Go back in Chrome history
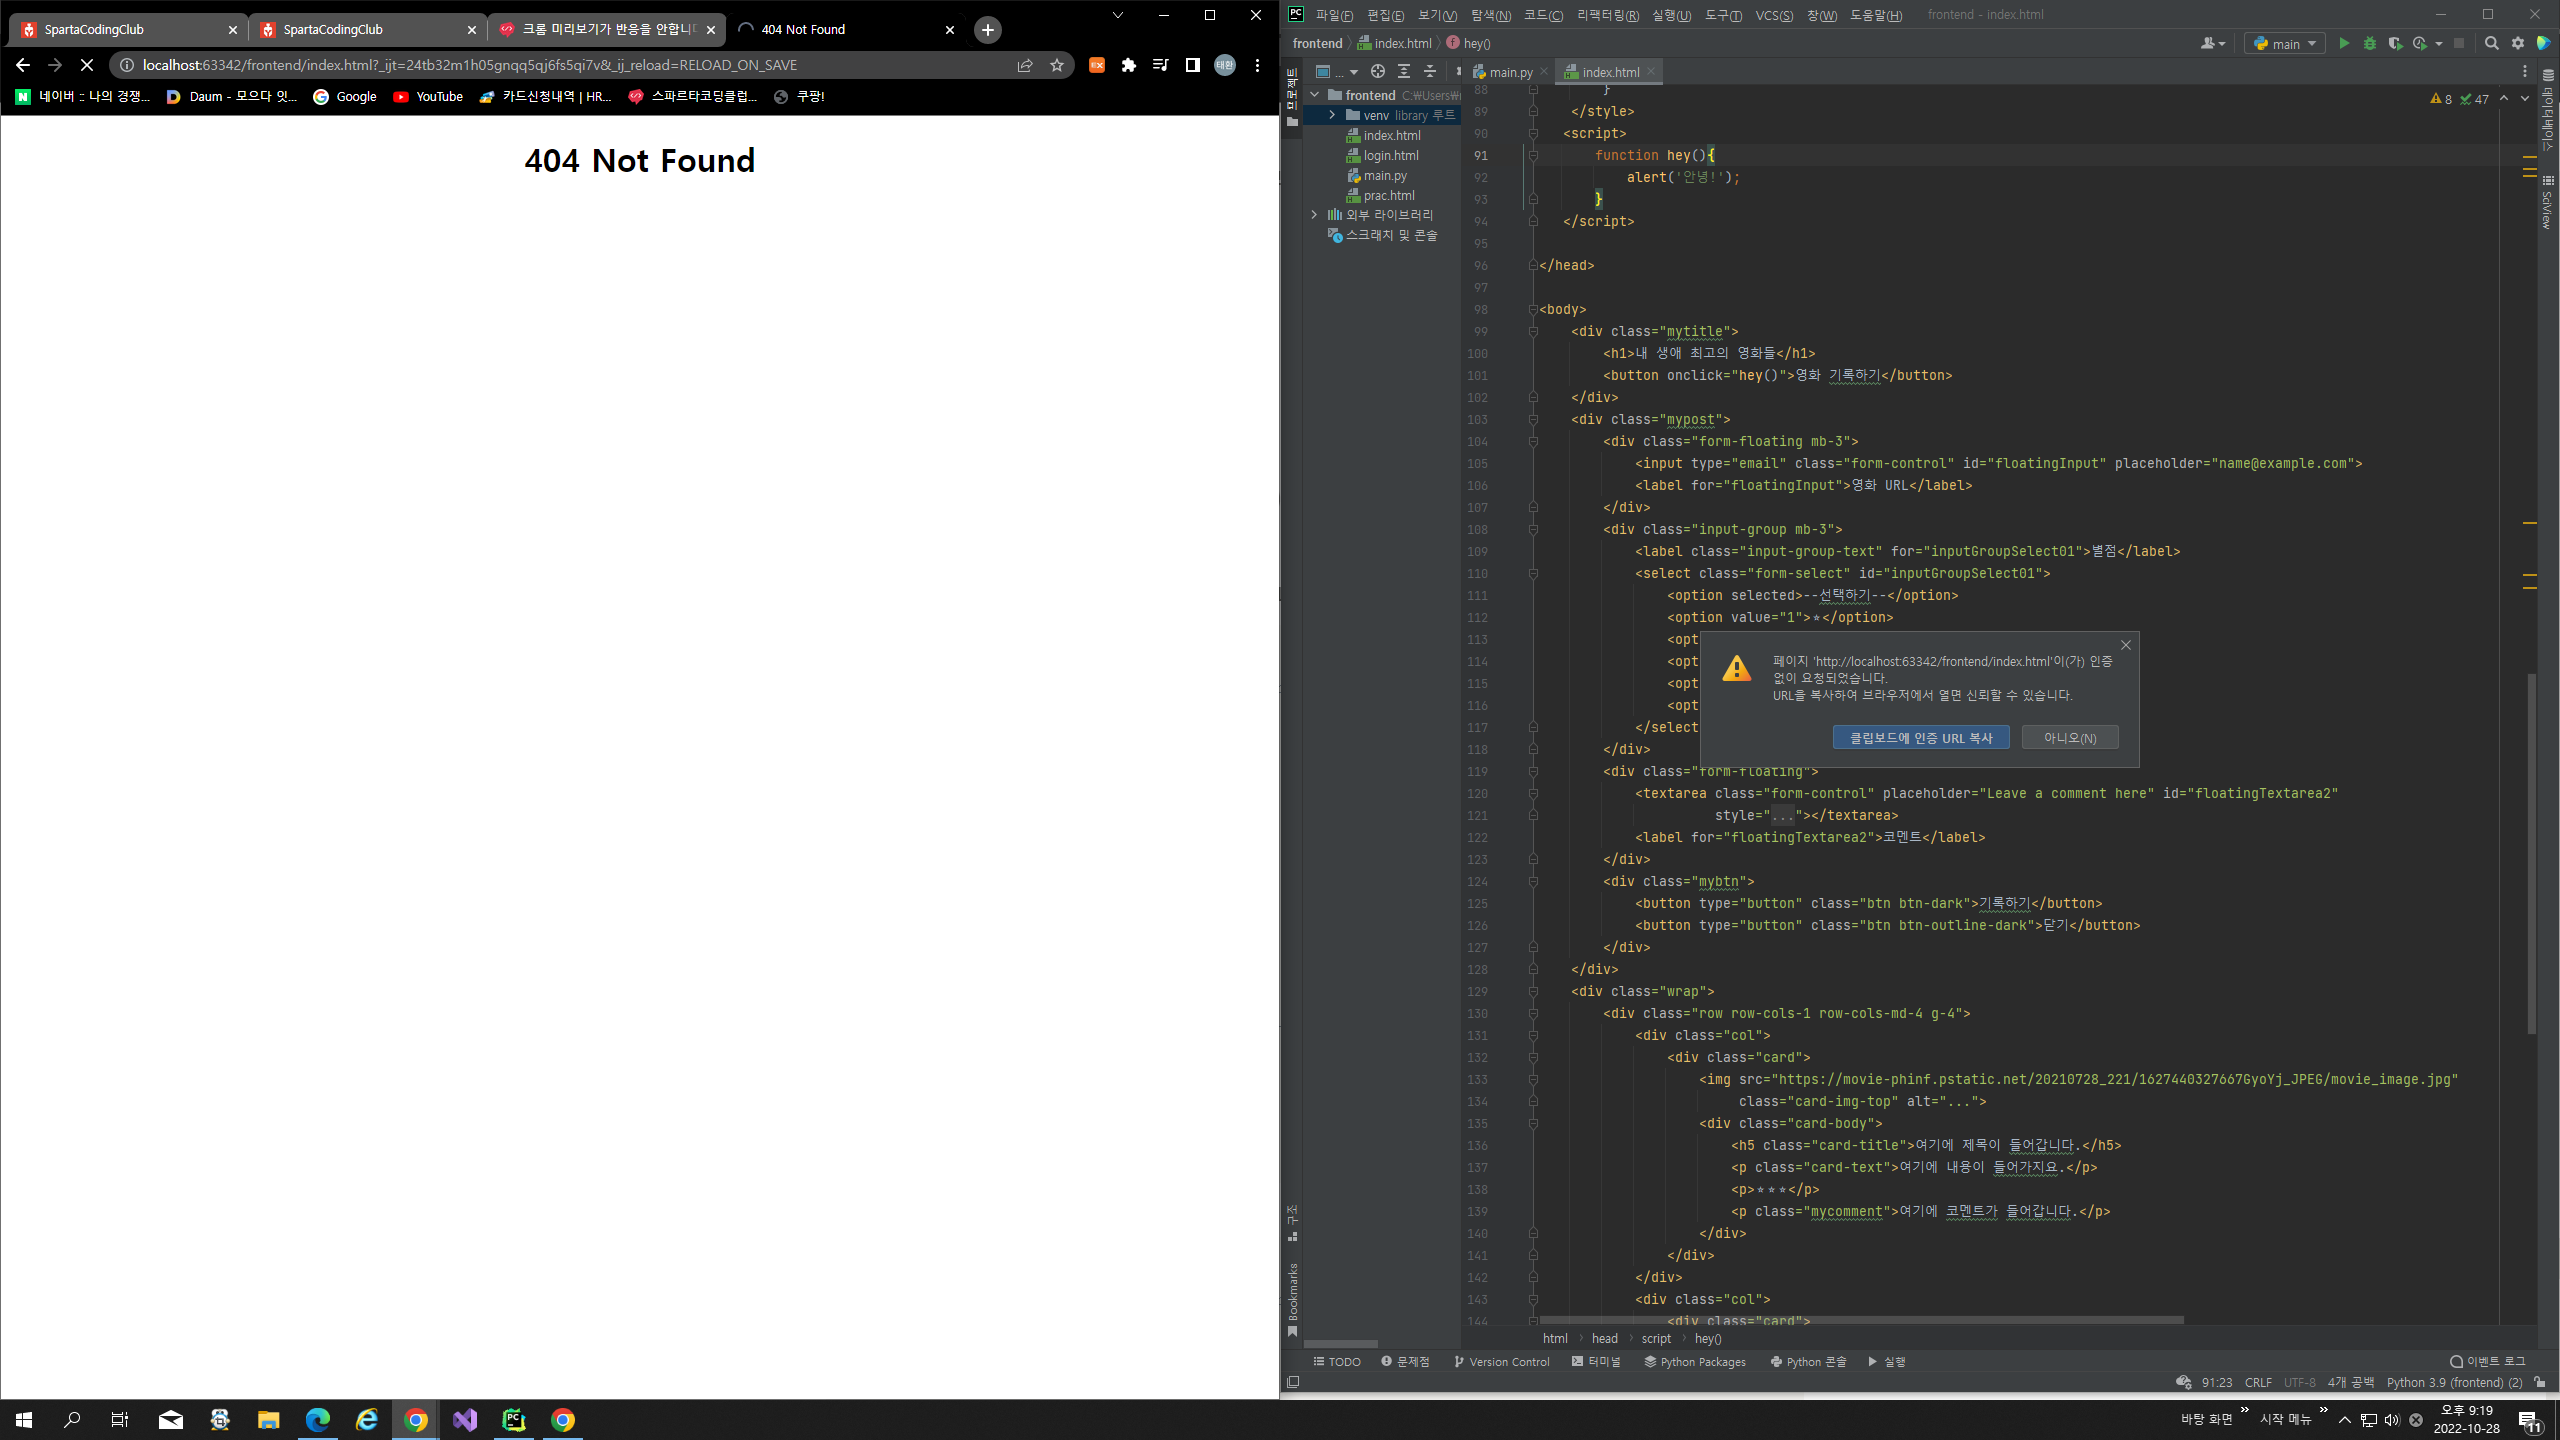Viewport: 2560px width, 1440px height. click(x=23, y=65)
